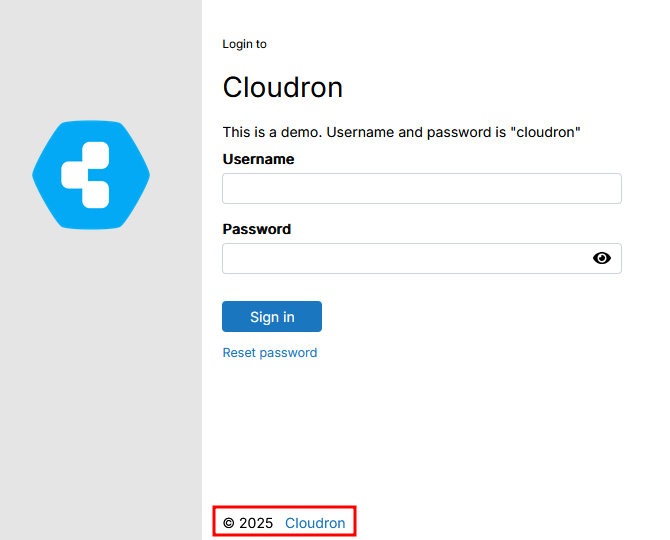
Task: Click the copyright © symbol
Action: coord(229,523)
